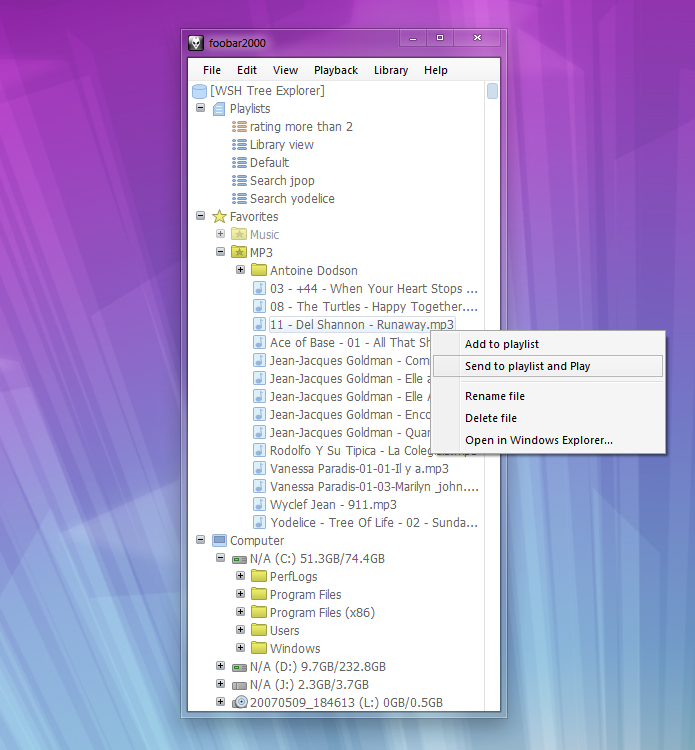Expand the J: drive node
This screenshot has height=750, width=695.
(221, 684)
